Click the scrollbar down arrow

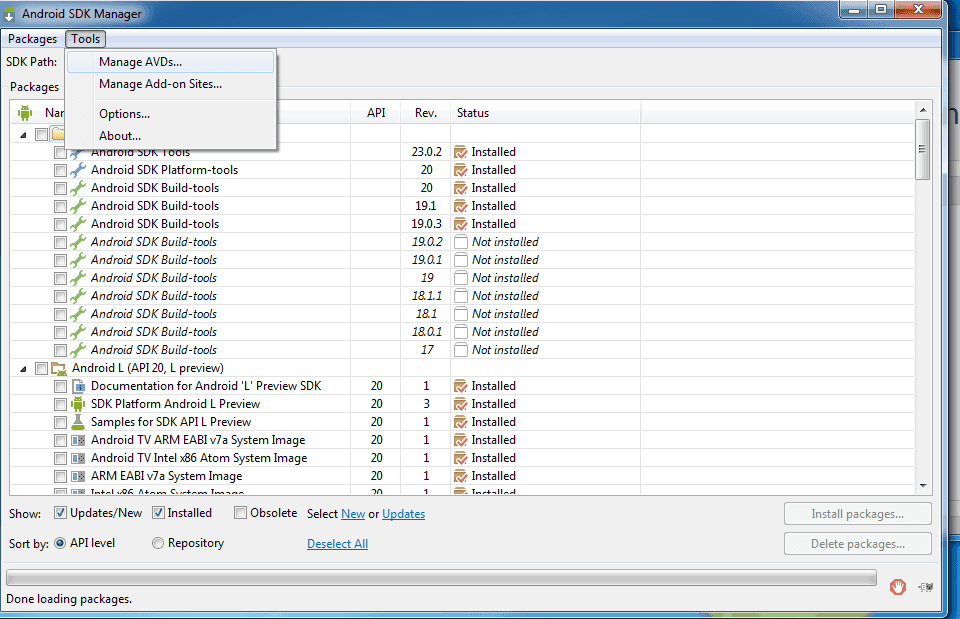[x=923, y=486]
